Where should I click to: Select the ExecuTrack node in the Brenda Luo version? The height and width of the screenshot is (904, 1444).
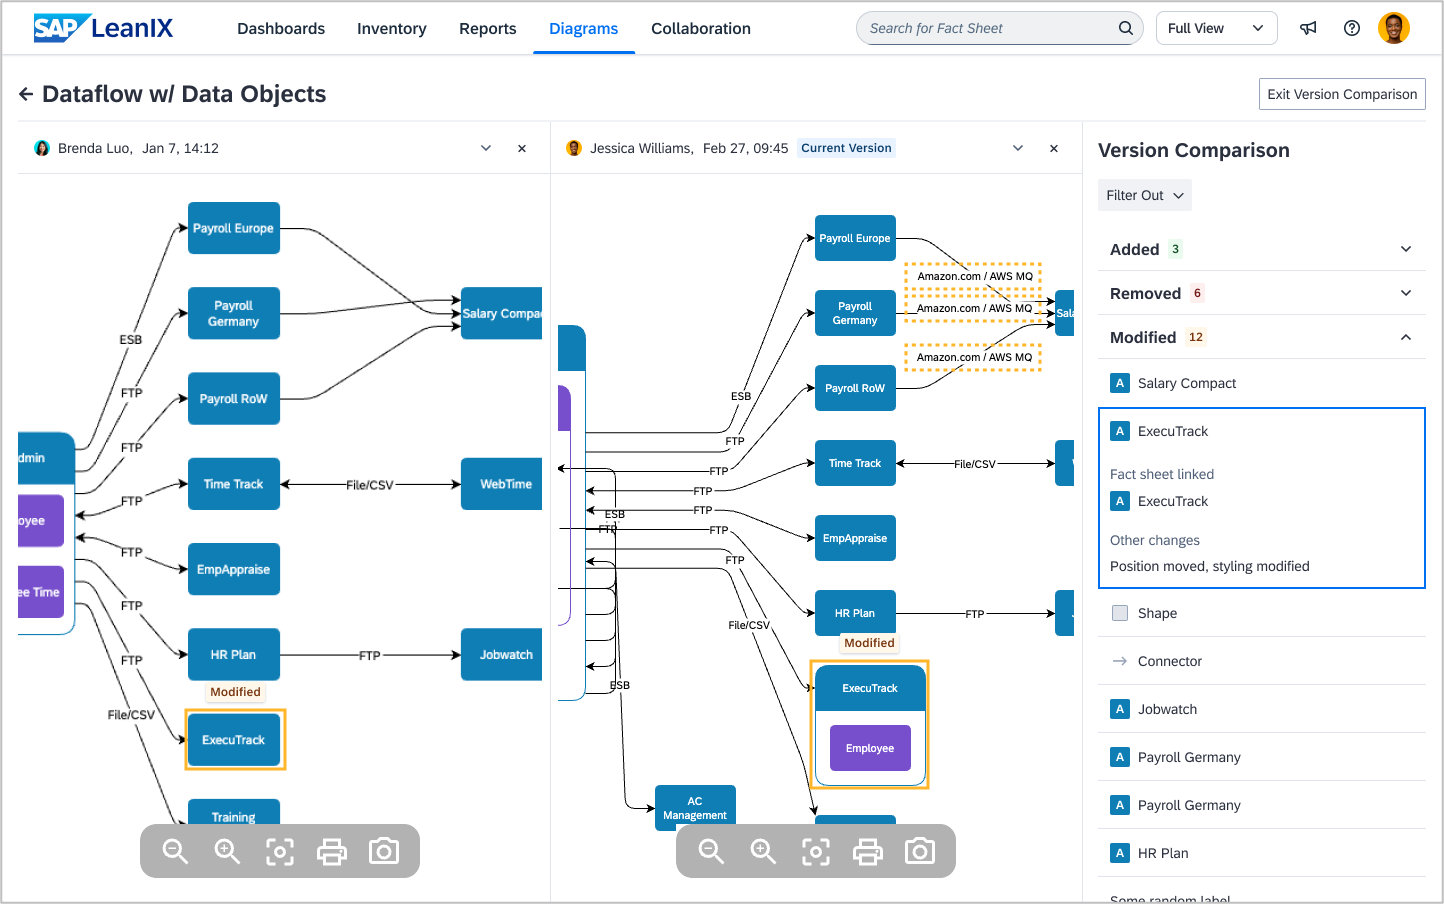tap(234, 740)
